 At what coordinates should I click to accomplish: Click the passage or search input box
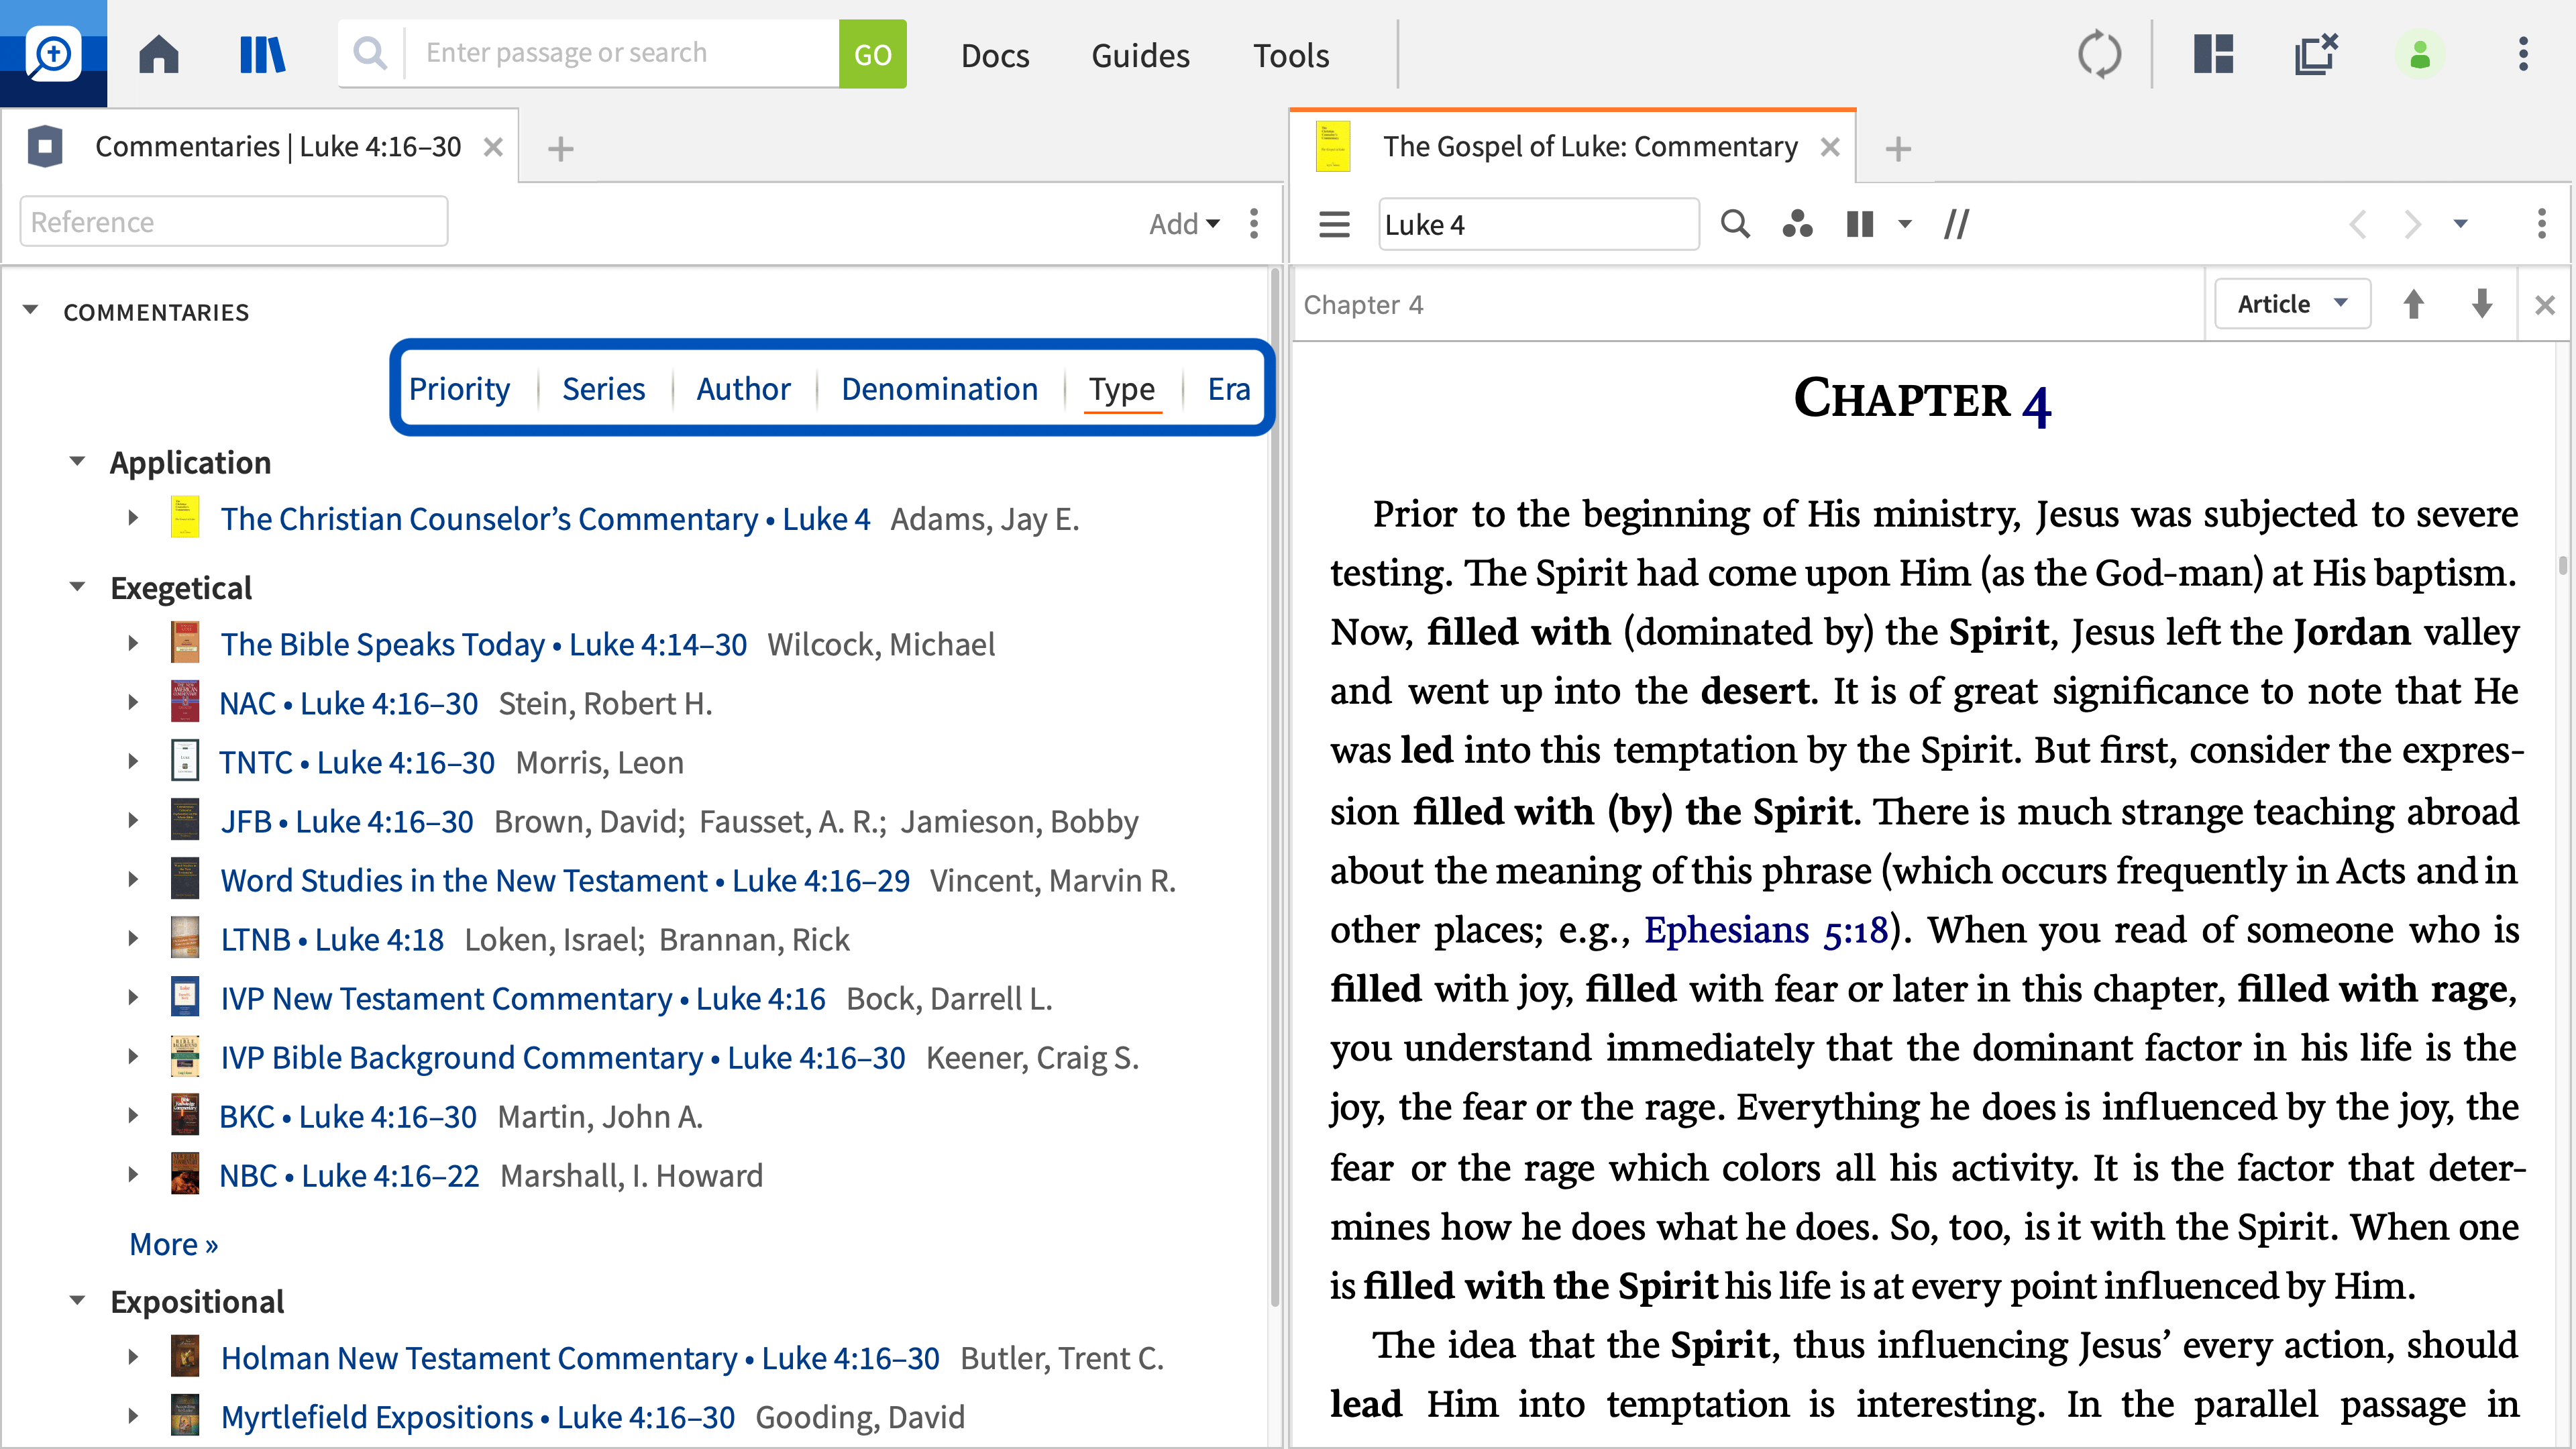tap(622, 53)
